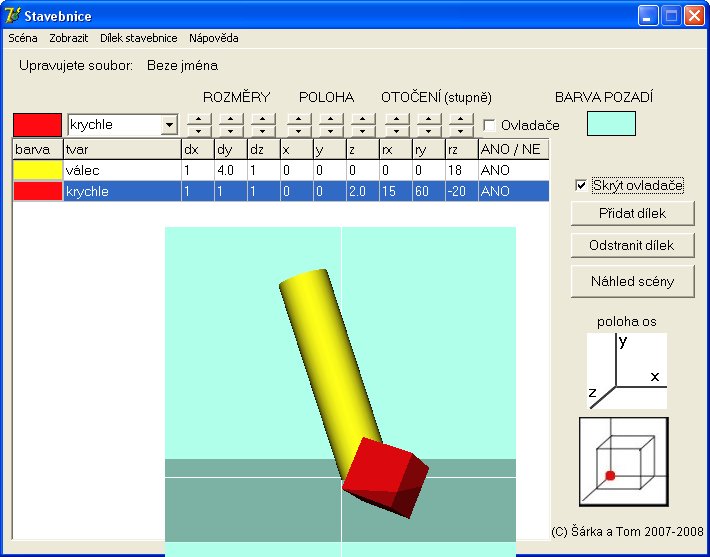
Task: Open the Scéna menu
Action: pos(23,38)
